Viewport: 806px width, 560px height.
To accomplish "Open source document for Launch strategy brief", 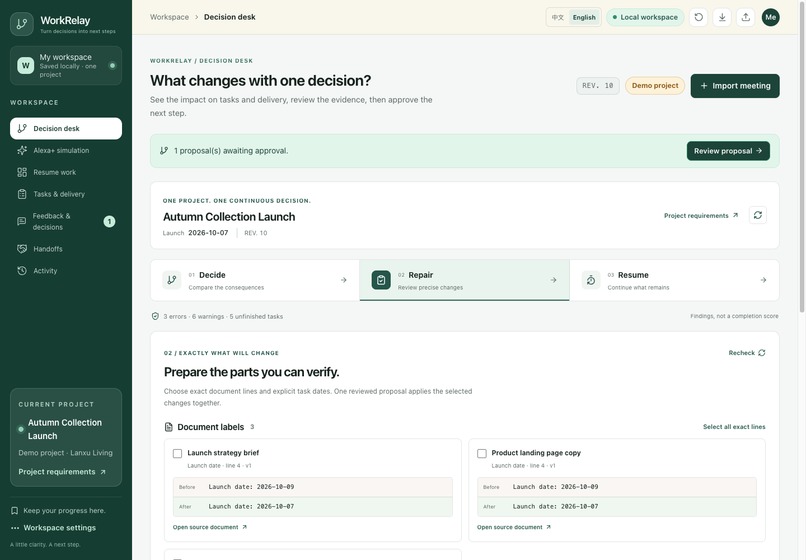I will (210, 527).
